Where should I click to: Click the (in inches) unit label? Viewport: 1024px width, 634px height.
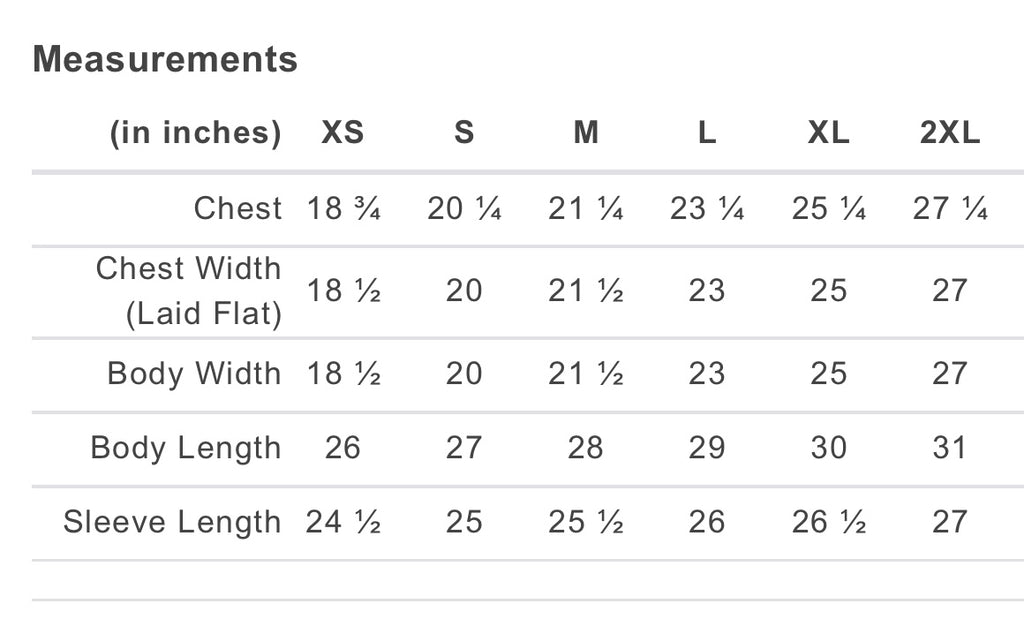(x=195, y=133)
